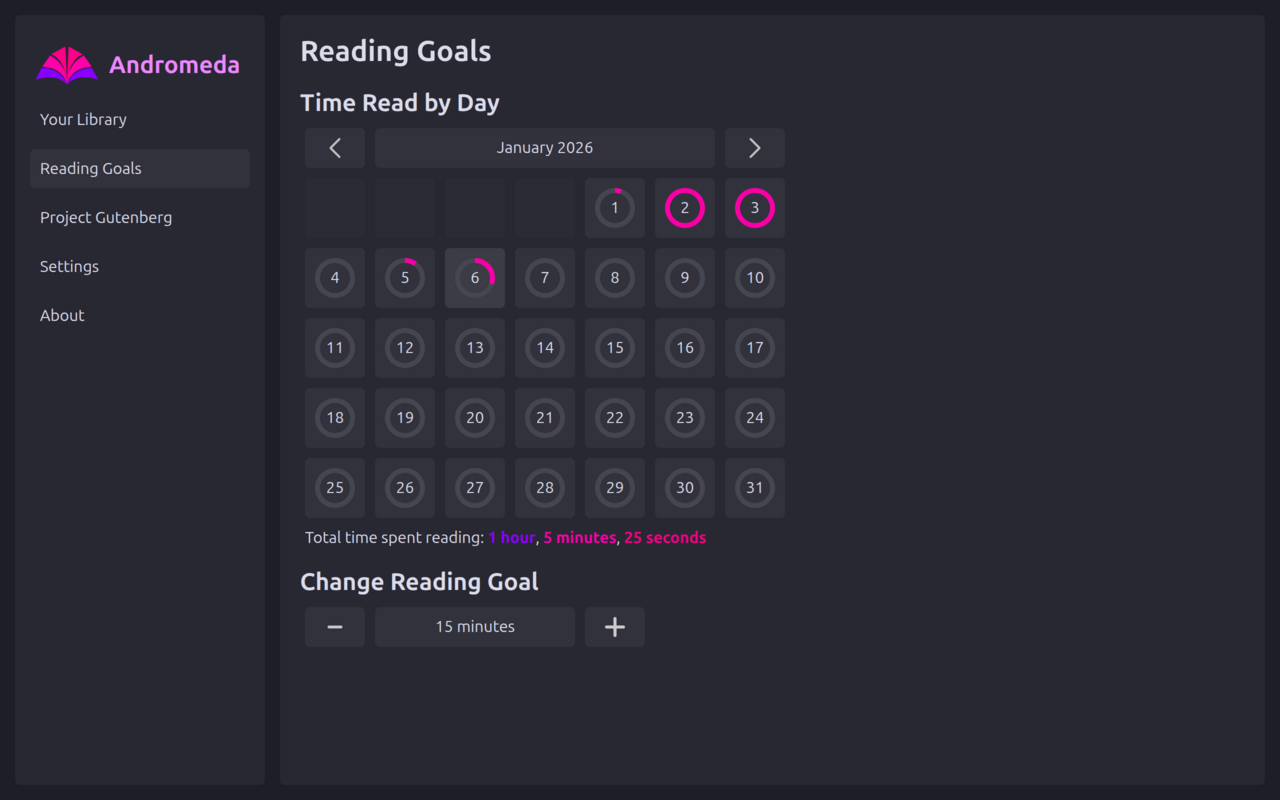This screenshot has width=1280, height=800.
Task: Select the highlighted day 6
Action: point(474,278)
